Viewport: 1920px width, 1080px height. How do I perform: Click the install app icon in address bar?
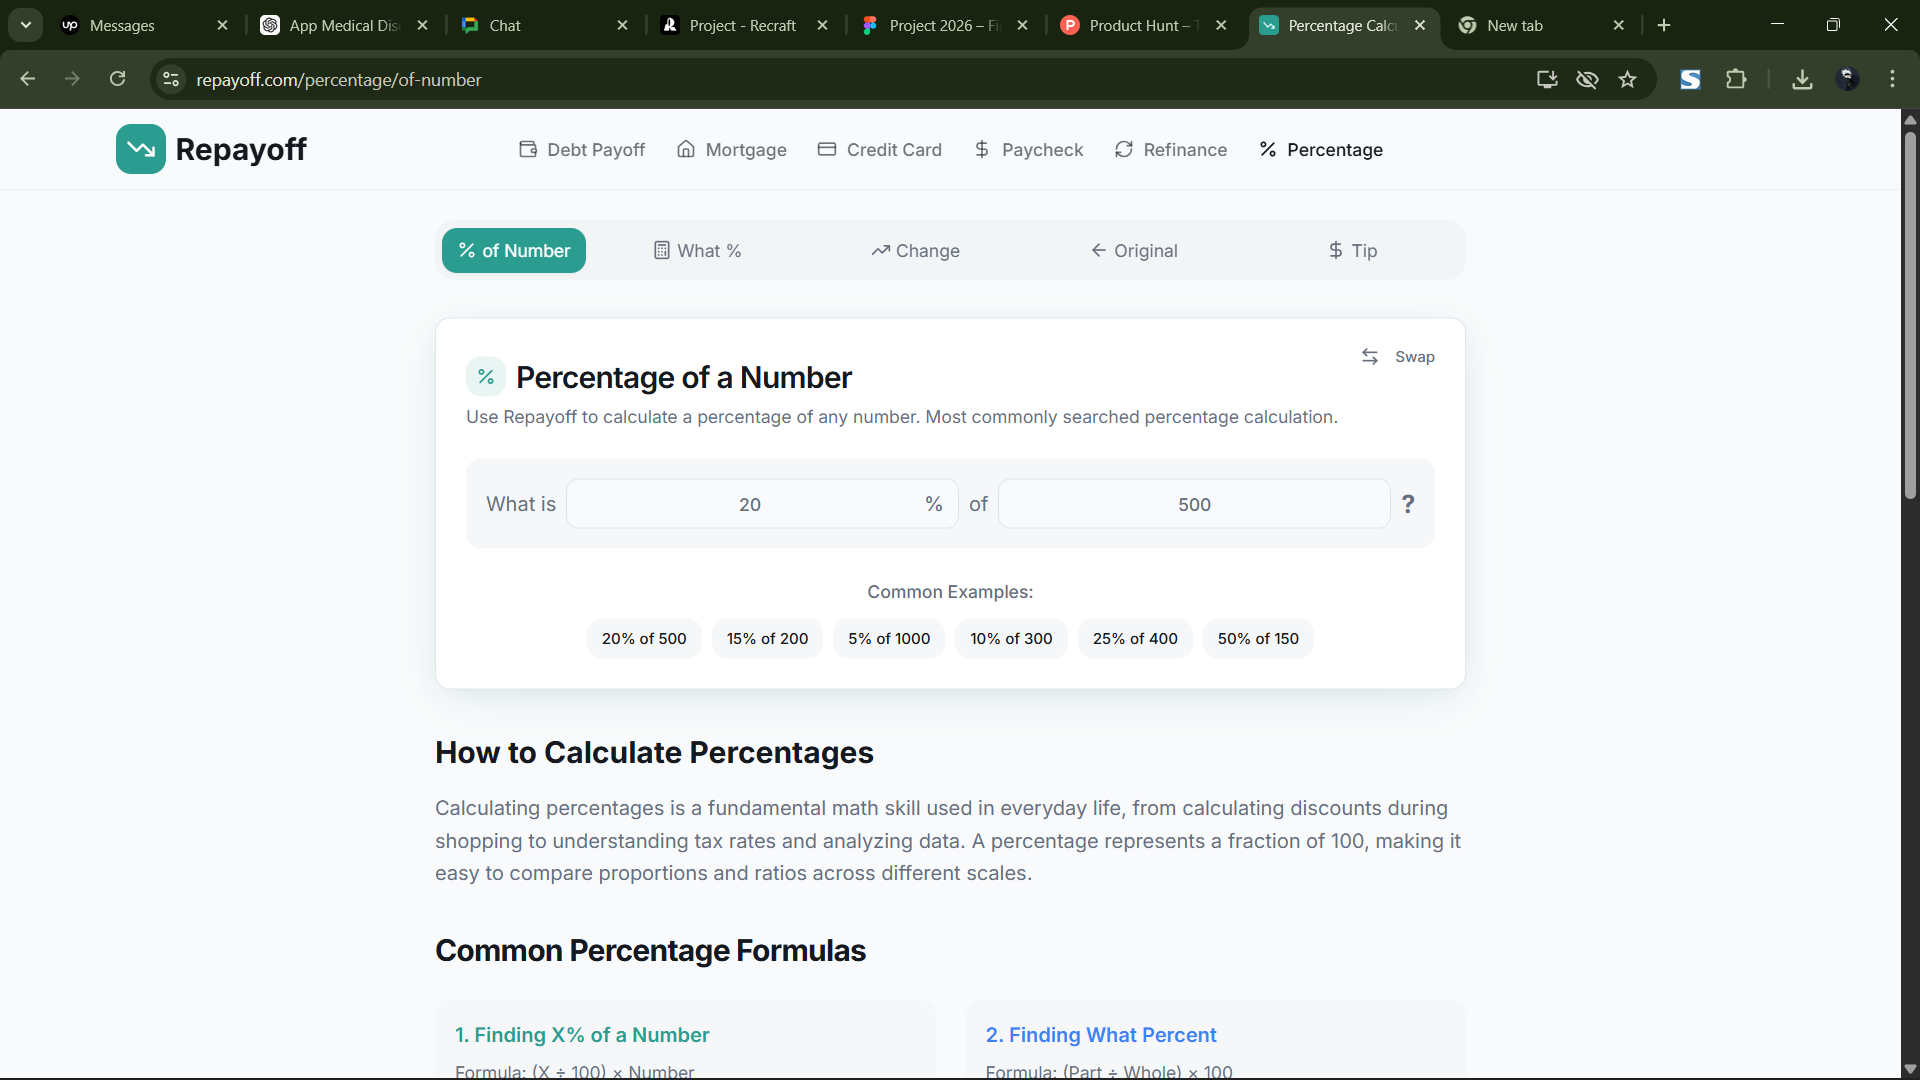tap(1547, 79)
